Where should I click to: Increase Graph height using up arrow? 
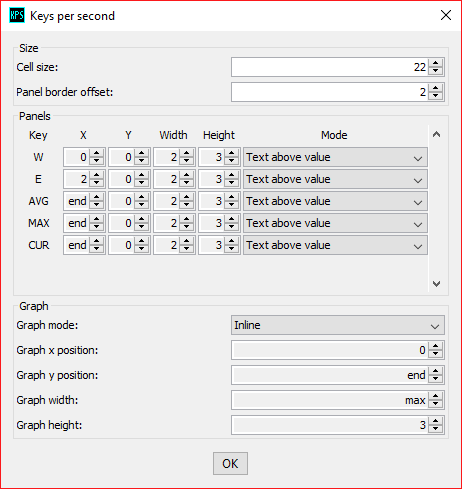435,421
